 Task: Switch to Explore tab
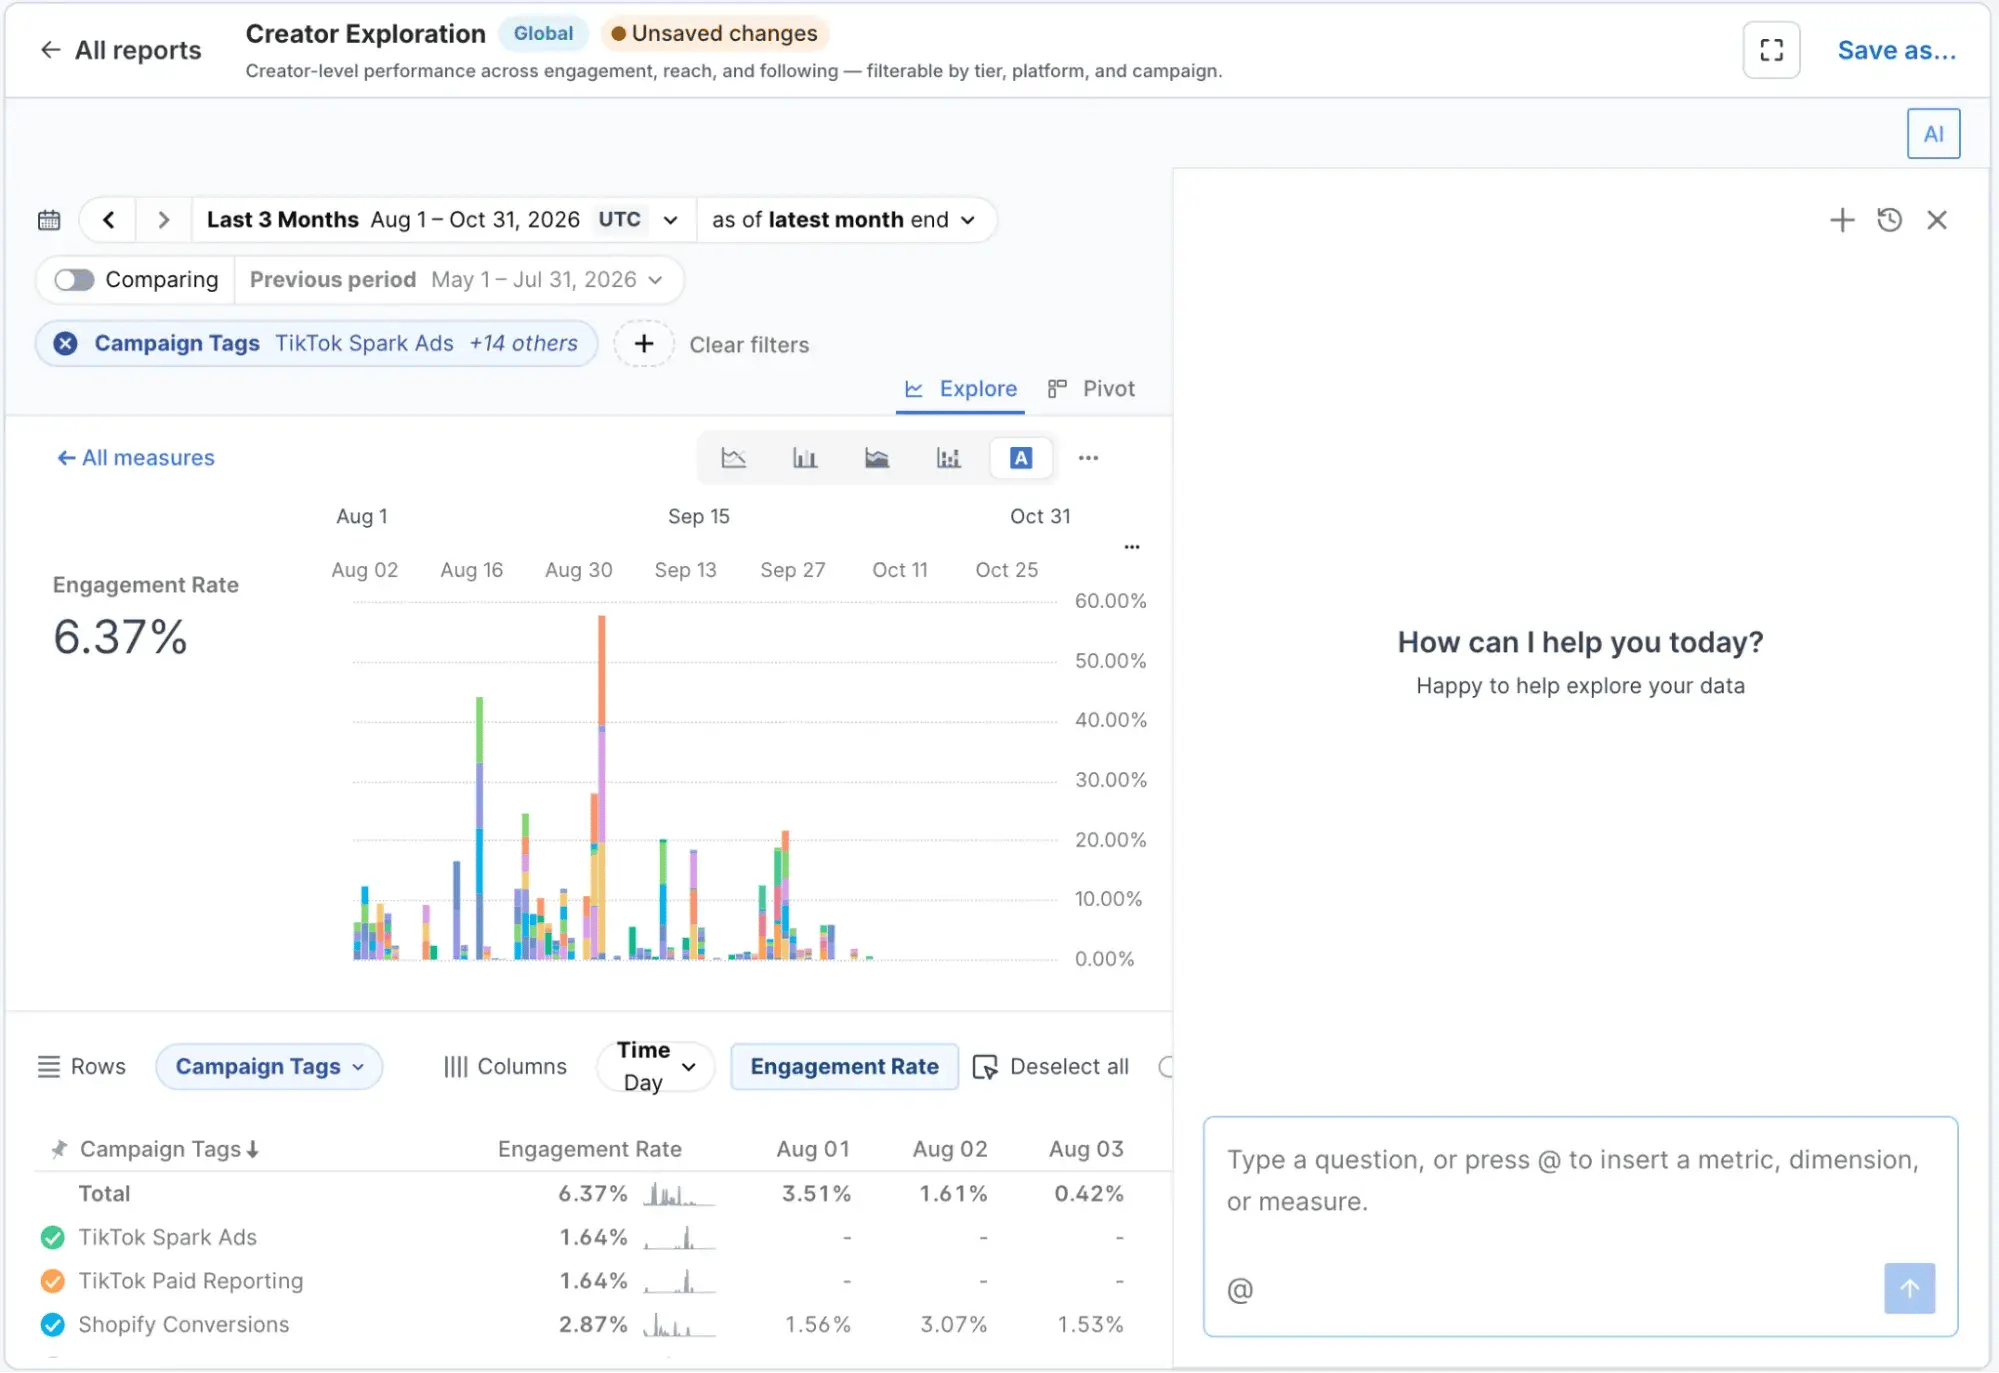[960, 389]
